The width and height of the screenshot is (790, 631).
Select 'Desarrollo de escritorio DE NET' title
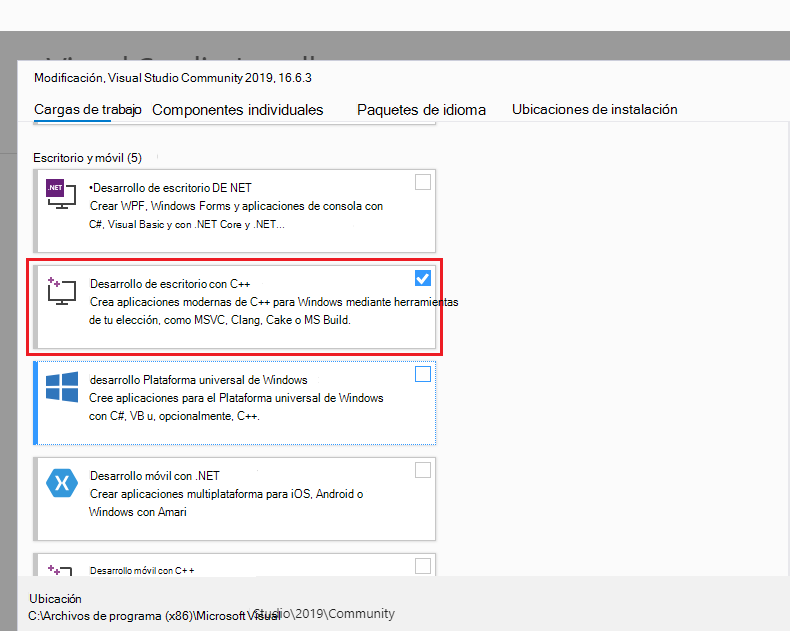170,188
